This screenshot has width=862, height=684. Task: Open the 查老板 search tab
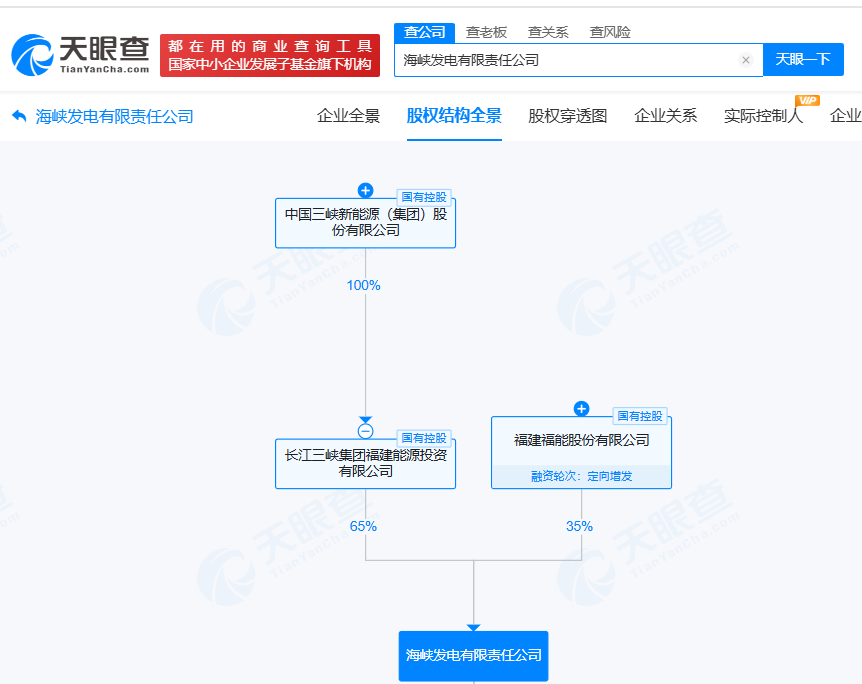(x=487, y=32)
